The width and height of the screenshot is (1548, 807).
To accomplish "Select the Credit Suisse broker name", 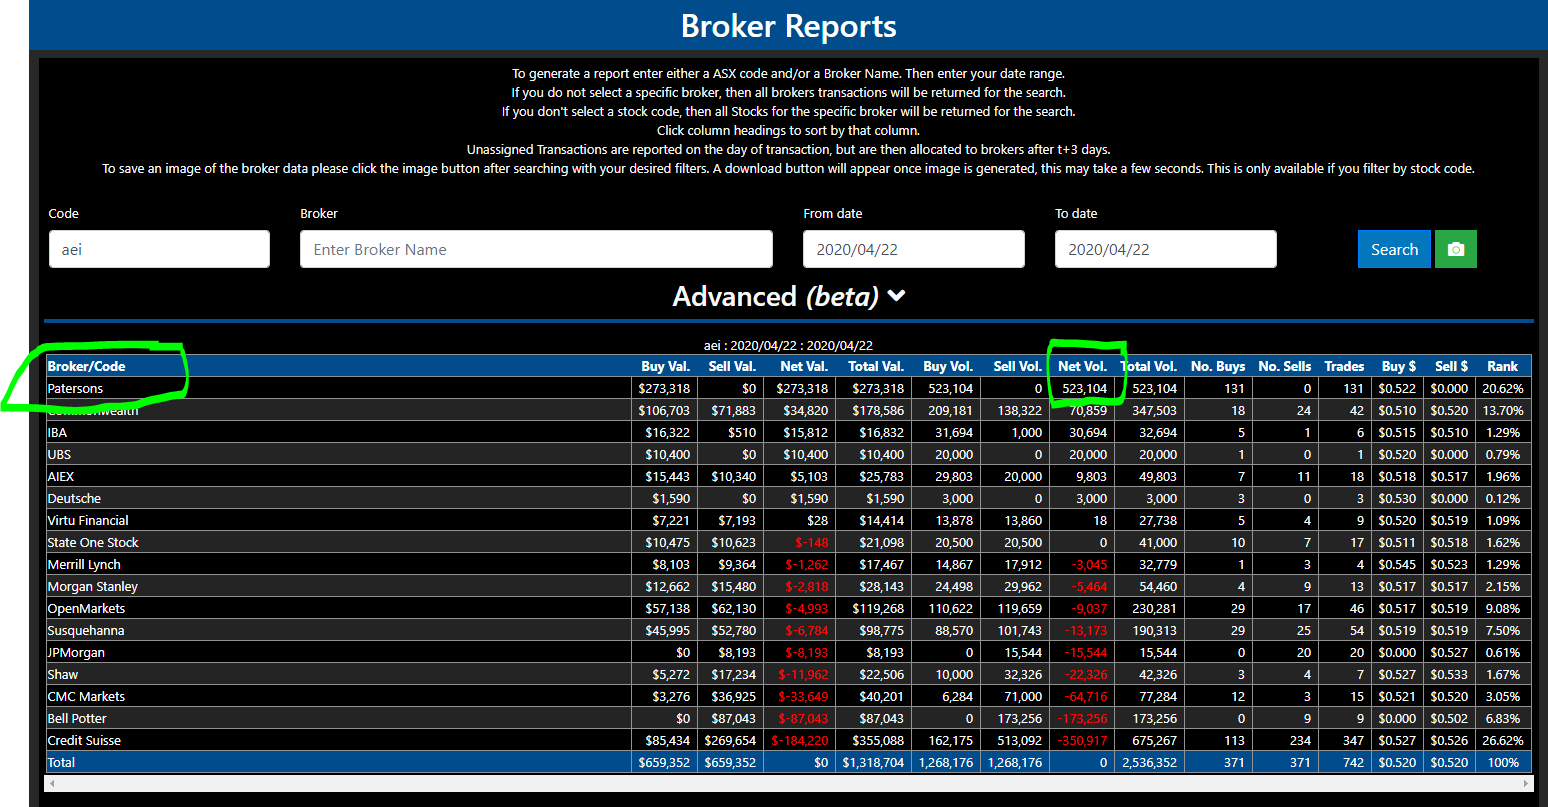I will [84, 740].
